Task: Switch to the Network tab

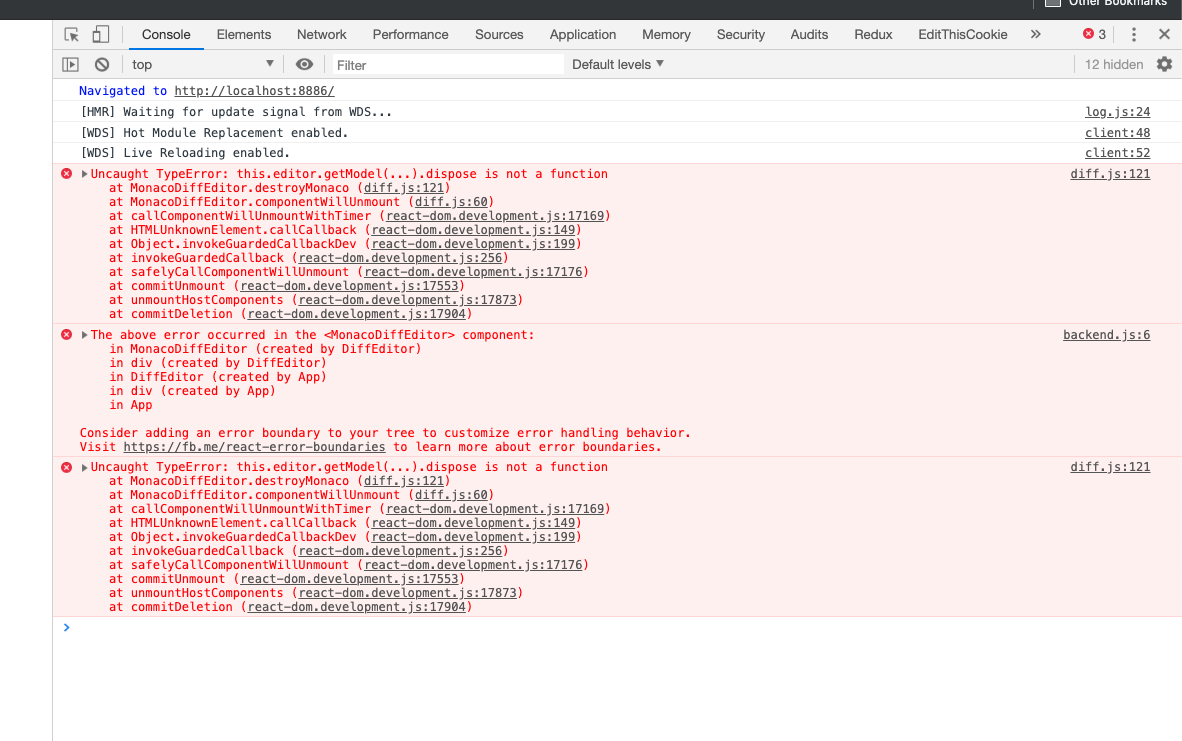Action: pyautogui.click(x=322, y=35)
